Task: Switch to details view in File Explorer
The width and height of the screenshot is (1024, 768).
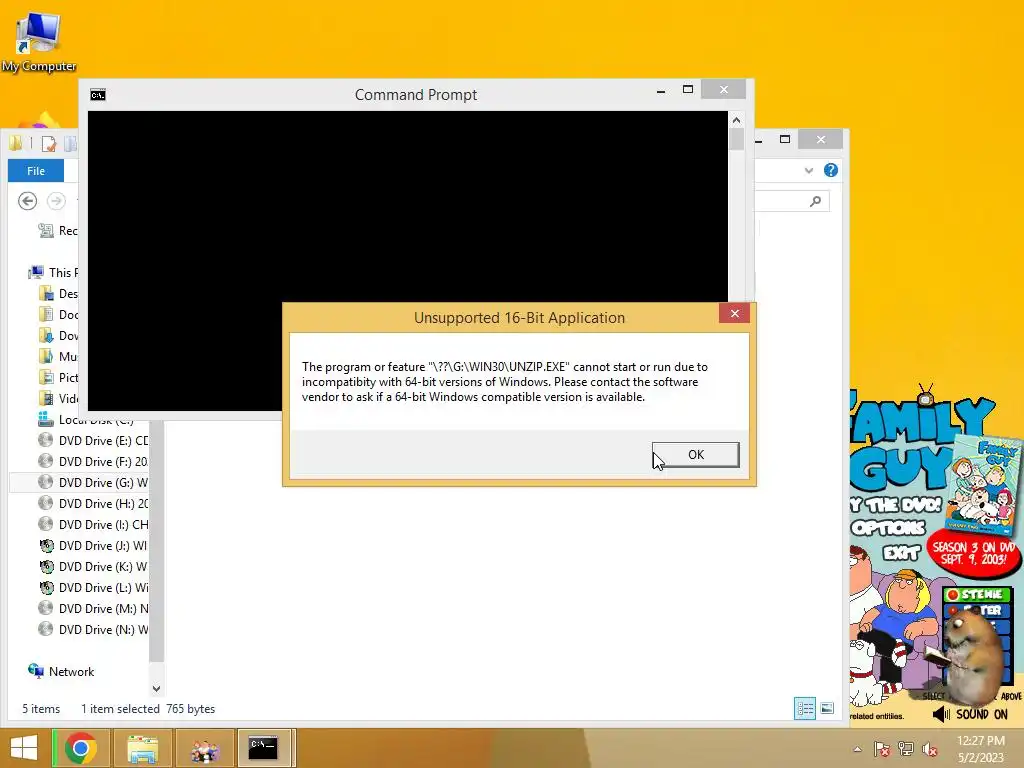Action: 805,709
